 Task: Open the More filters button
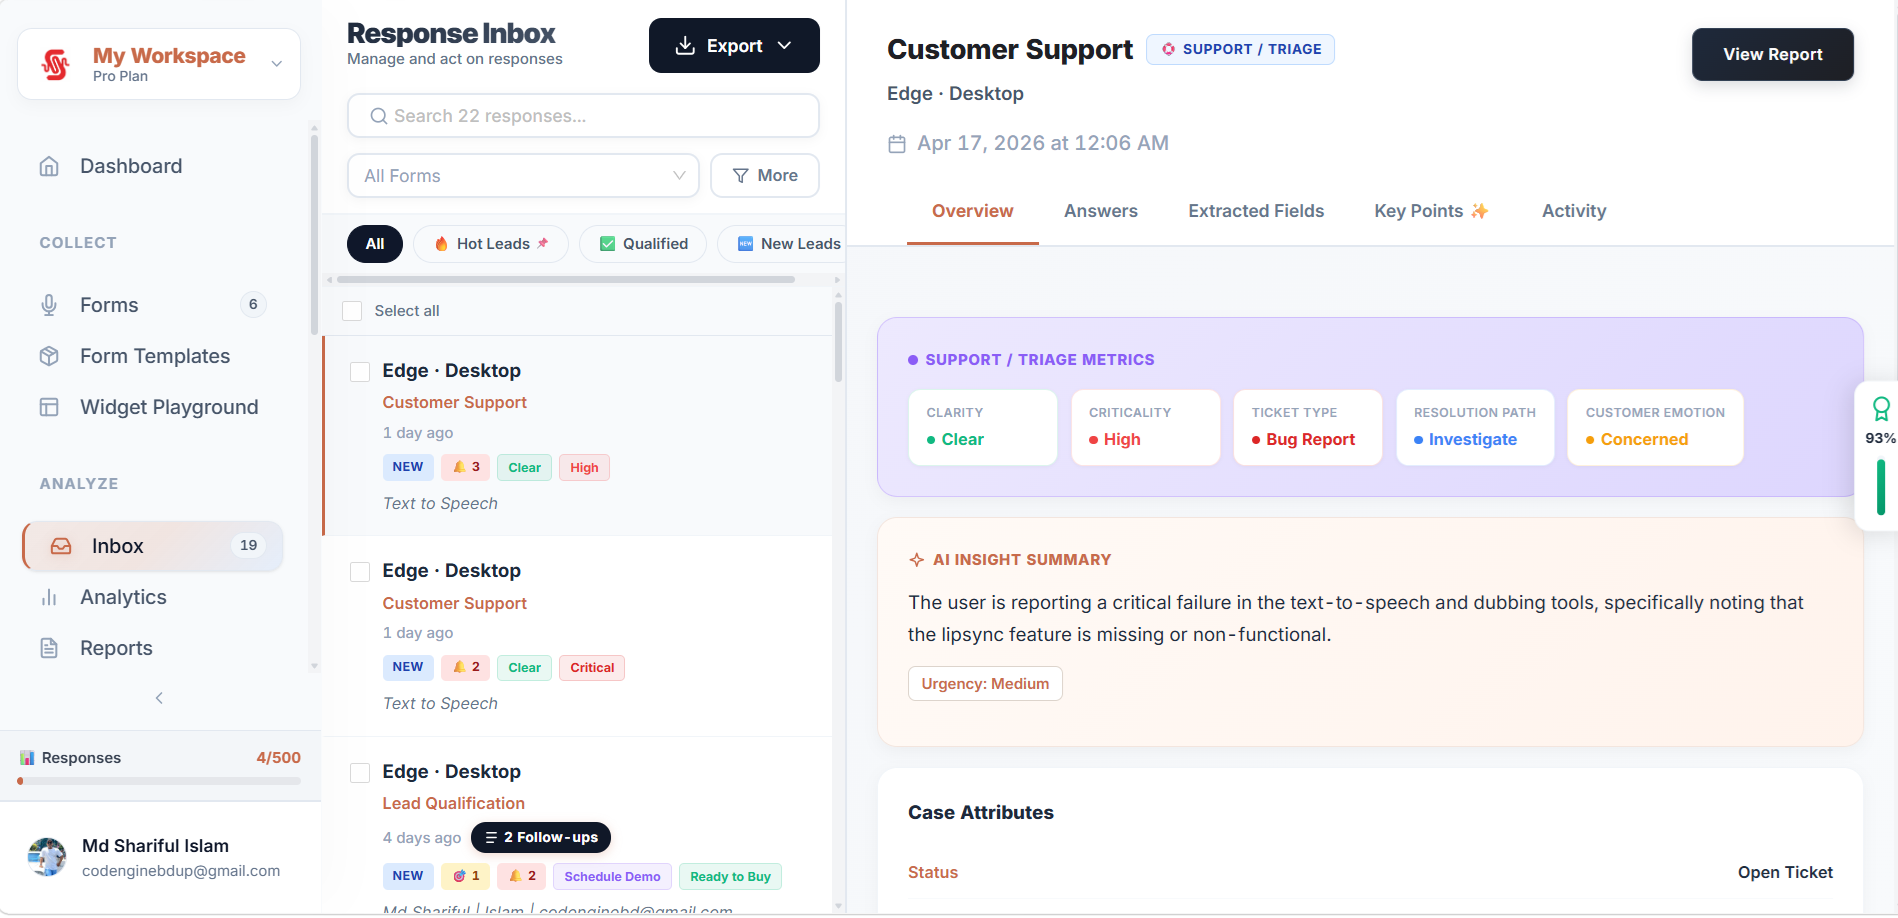(765, 176)
